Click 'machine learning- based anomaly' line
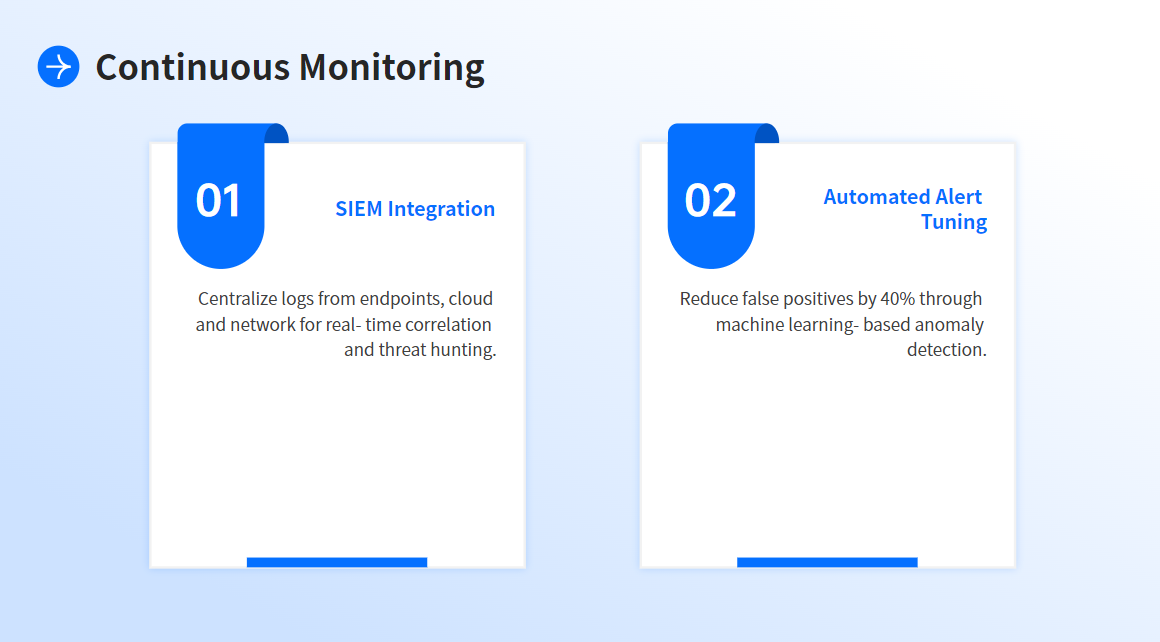This screenshot has height=642, width=1160. coord(849,325)
